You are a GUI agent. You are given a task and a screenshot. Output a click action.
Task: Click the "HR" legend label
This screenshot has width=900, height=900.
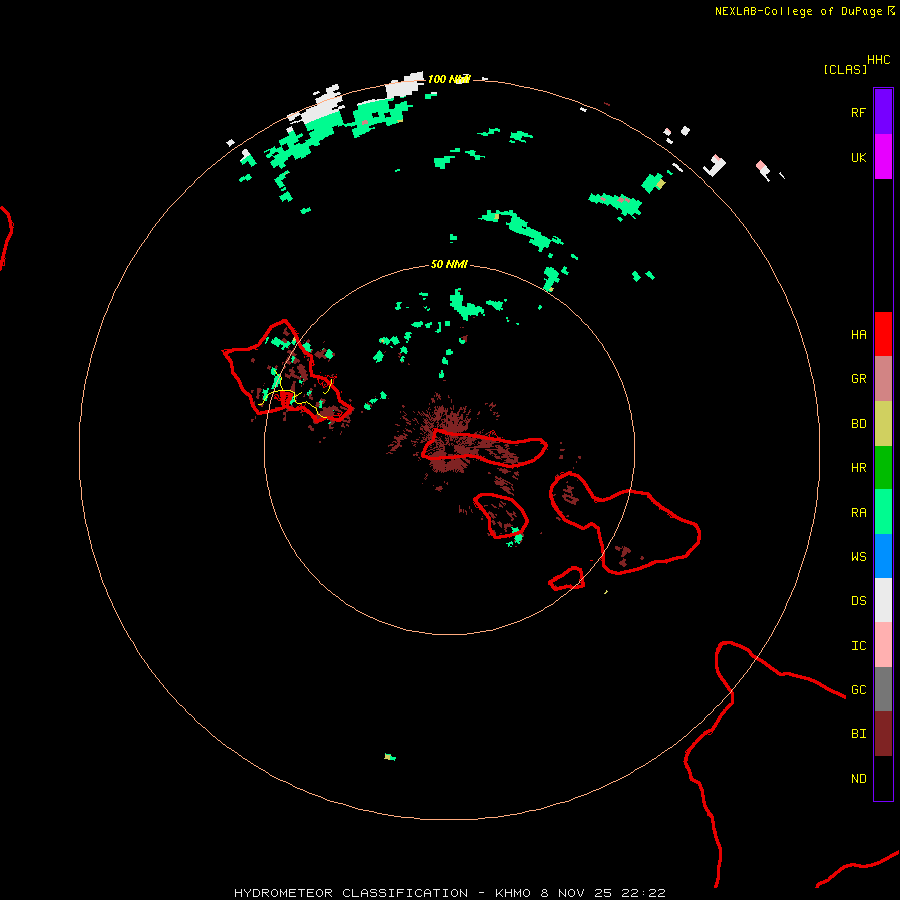click(x=858, y=468)
